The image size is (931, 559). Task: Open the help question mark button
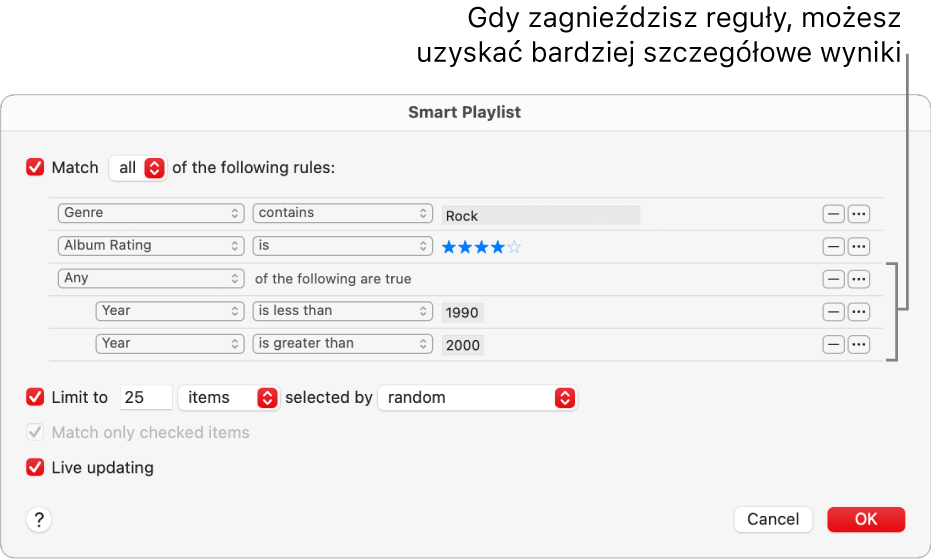click(x=39, y=519)
